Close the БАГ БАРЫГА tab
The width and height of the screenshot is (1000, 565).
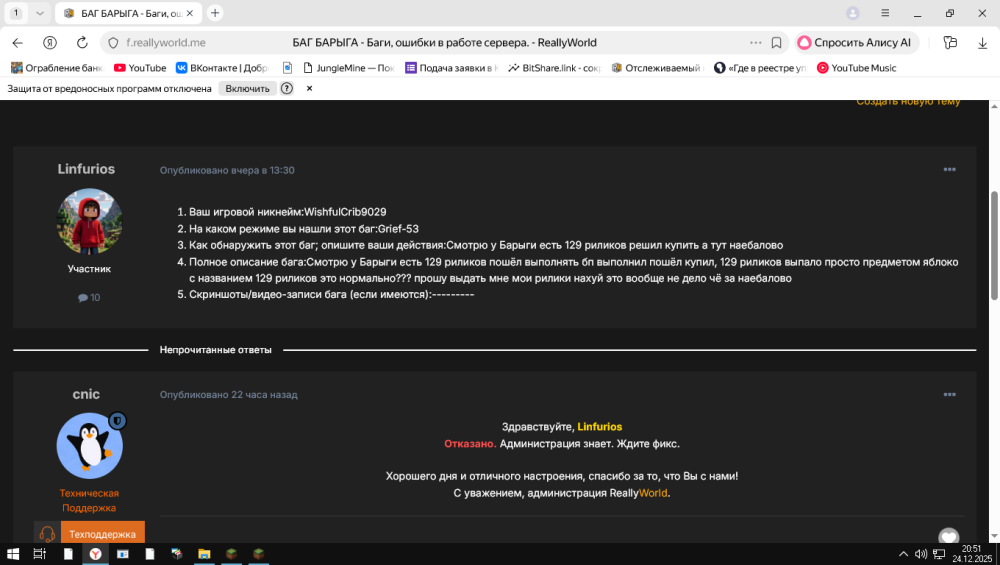pos(189,13)
